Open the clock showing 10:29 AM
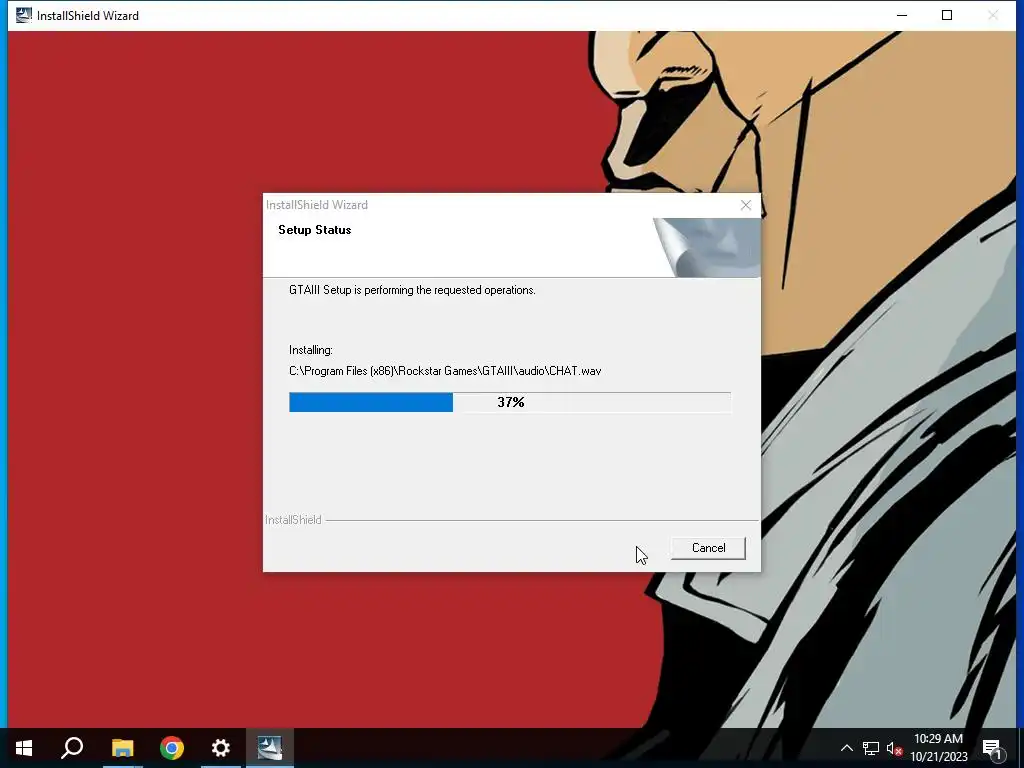 [938, 748]
